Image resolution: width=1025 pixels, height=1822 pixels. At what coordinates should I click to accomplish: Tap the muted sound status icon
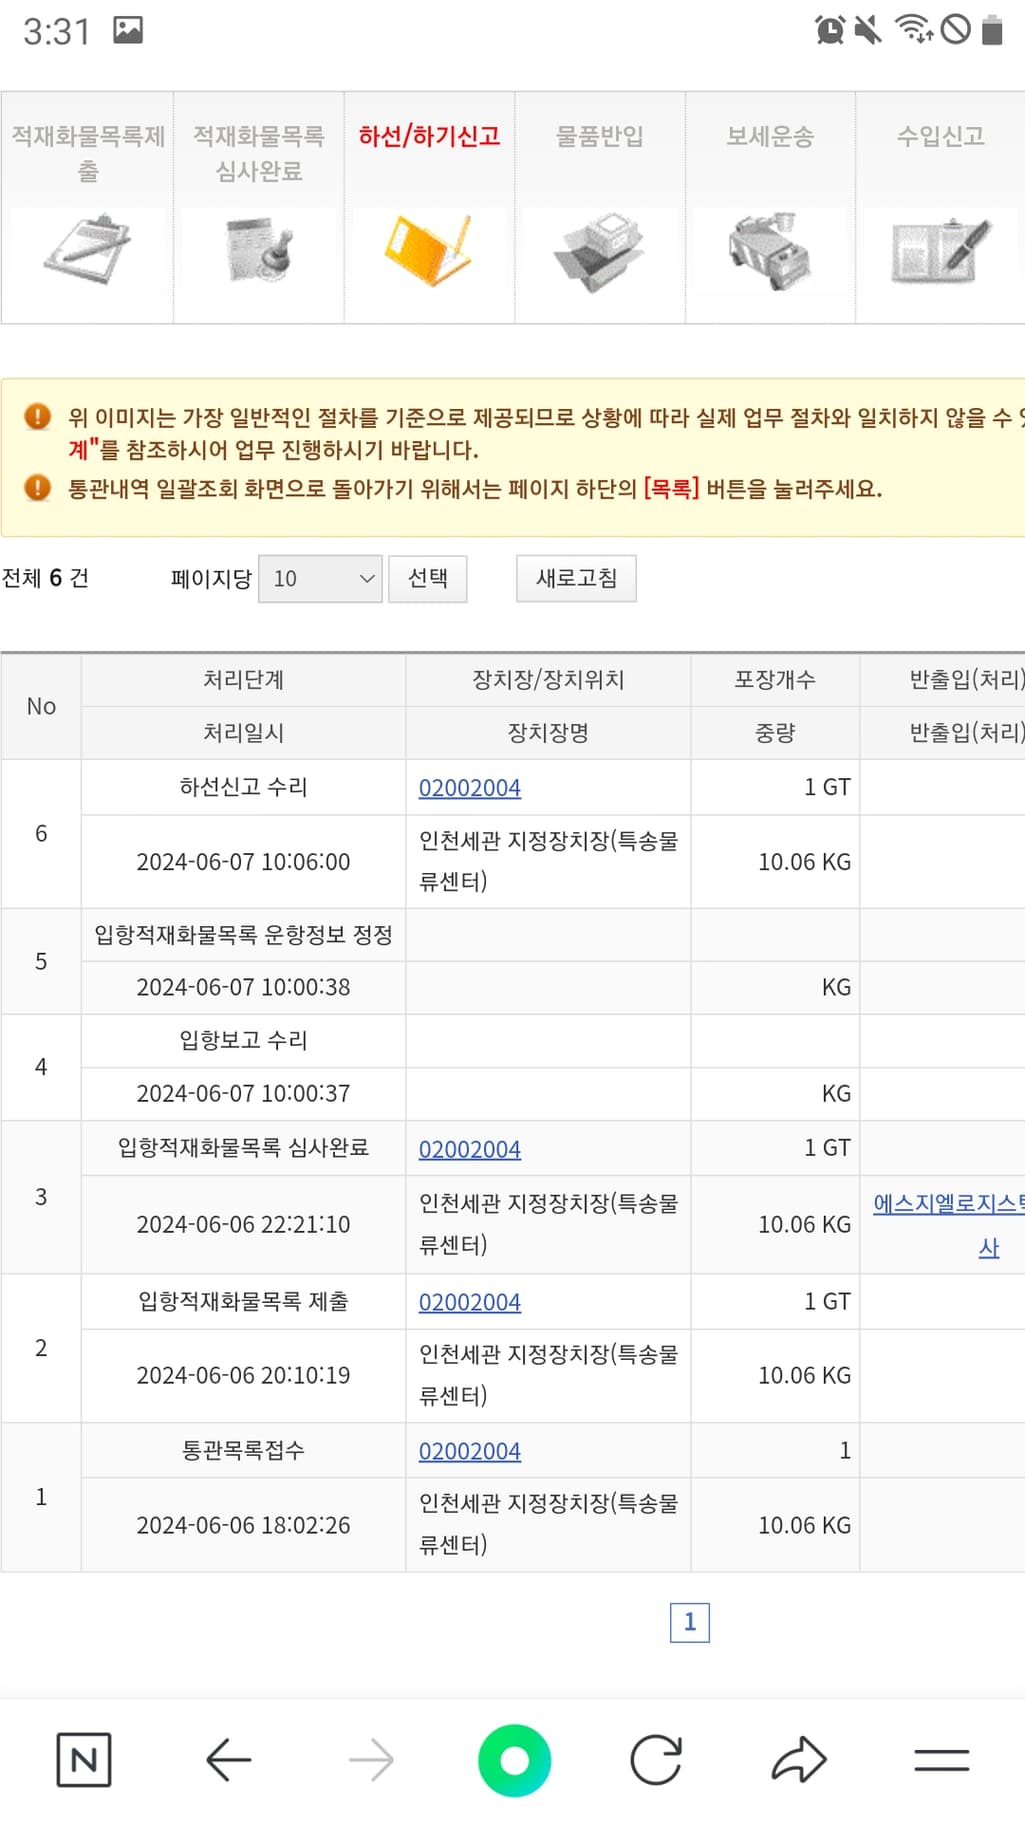868,30
